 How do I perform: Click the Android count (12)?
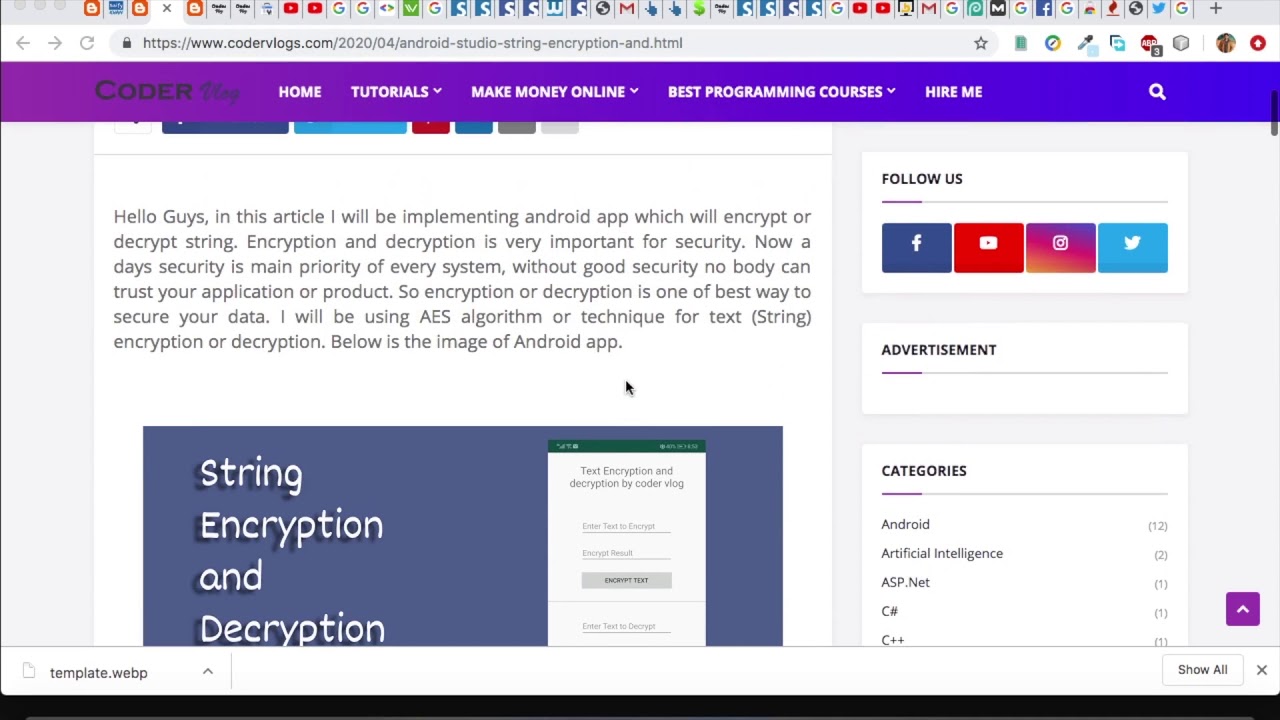coord(1157,526)
